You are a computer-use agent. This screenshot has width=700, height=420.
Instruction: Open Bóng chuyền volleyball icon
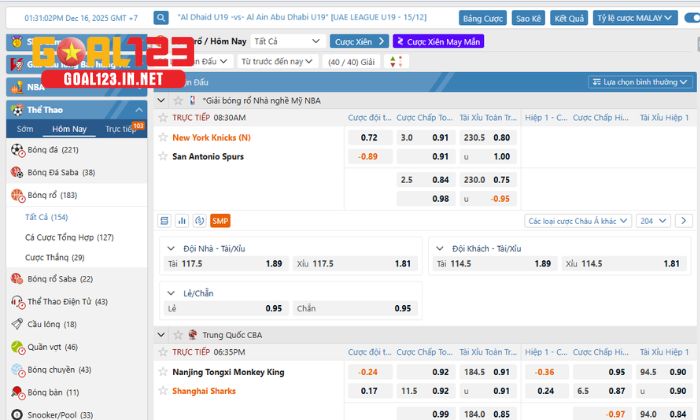[17, 370]
